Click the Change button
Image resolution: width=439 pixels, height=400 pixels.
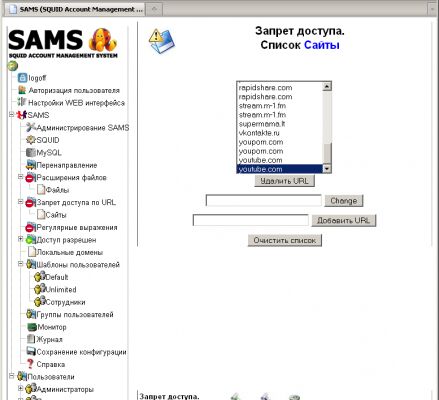(x=344, y=201)
